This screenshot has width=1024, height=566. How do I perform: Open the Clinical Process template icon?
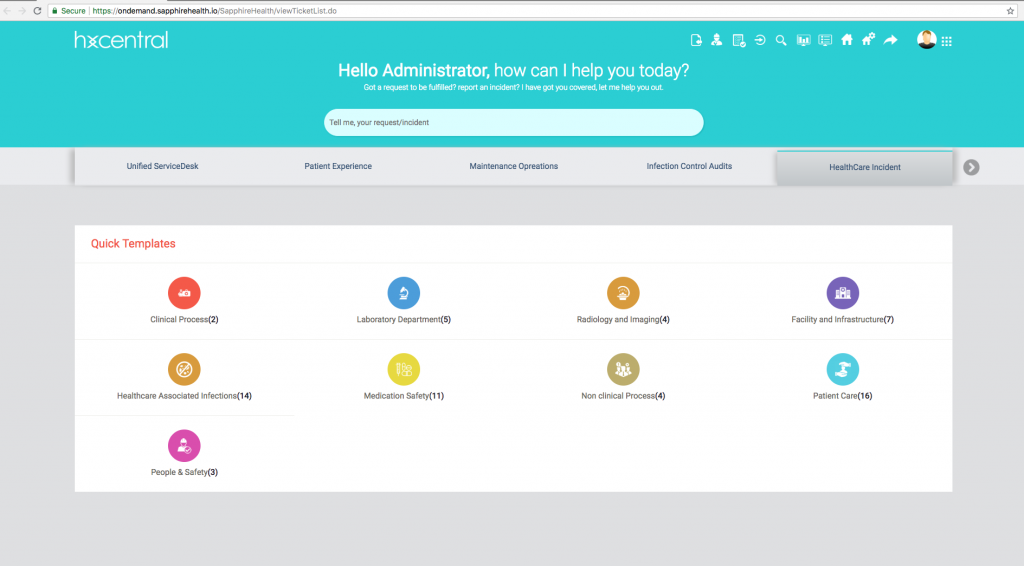[x=184, y=293]
